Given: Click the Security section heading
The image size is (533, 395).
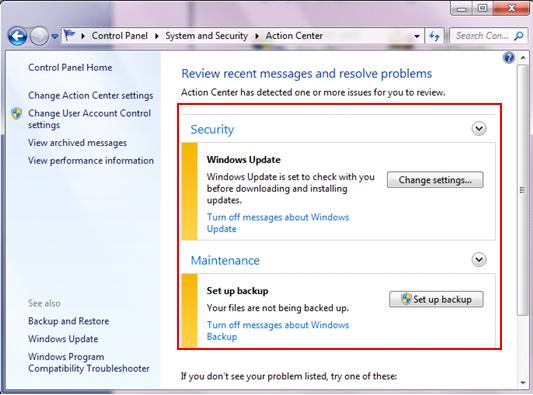Looking at the screenshot, I should click(x=212, y=130).
